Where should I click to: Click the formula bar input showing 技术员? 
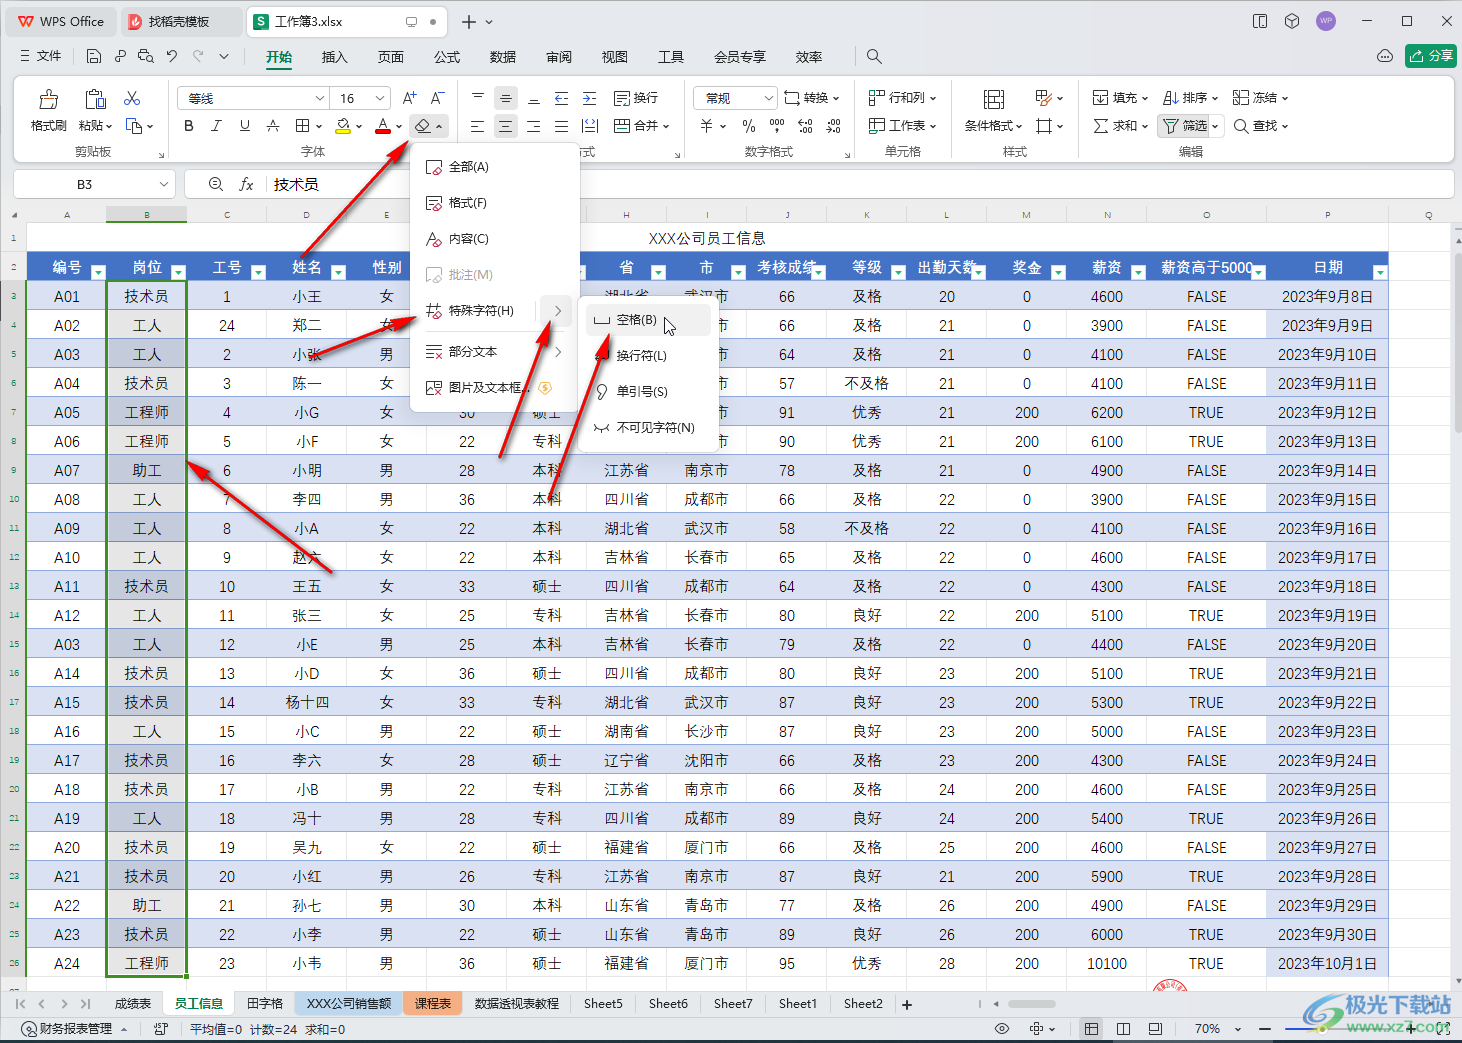(x=860, y=185)
